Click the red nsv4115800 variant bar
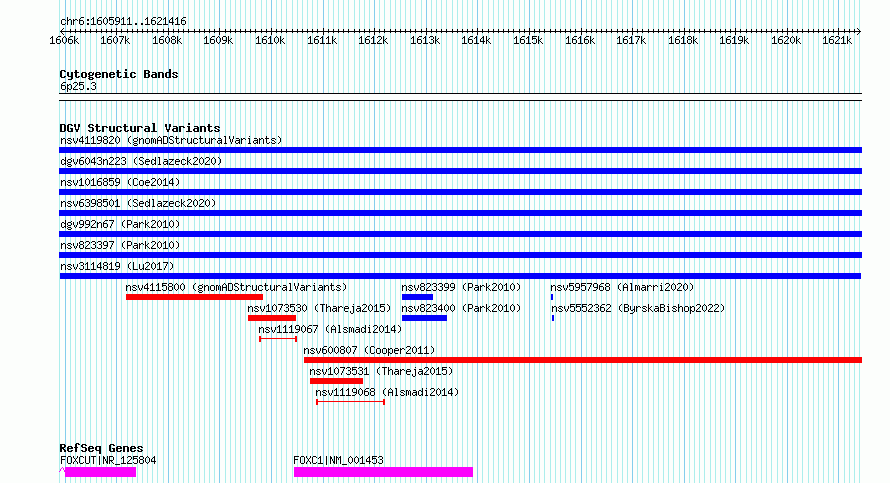Viewport: 890px width, 483px height. (x=194, y=297)
